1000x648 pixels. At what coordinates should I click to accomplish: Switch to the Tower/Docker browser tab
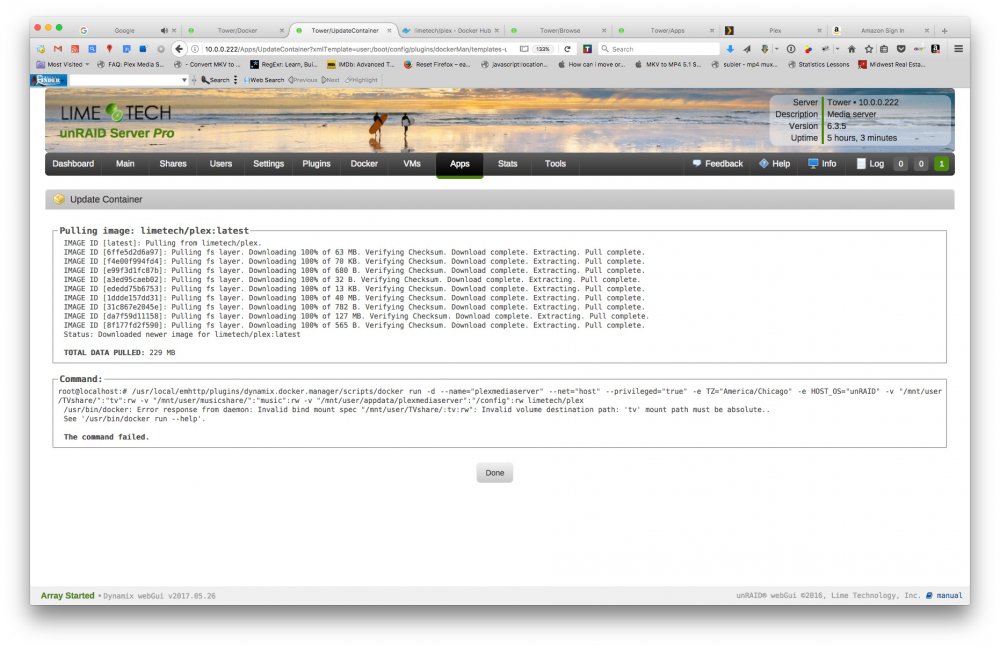click(237, 30)
